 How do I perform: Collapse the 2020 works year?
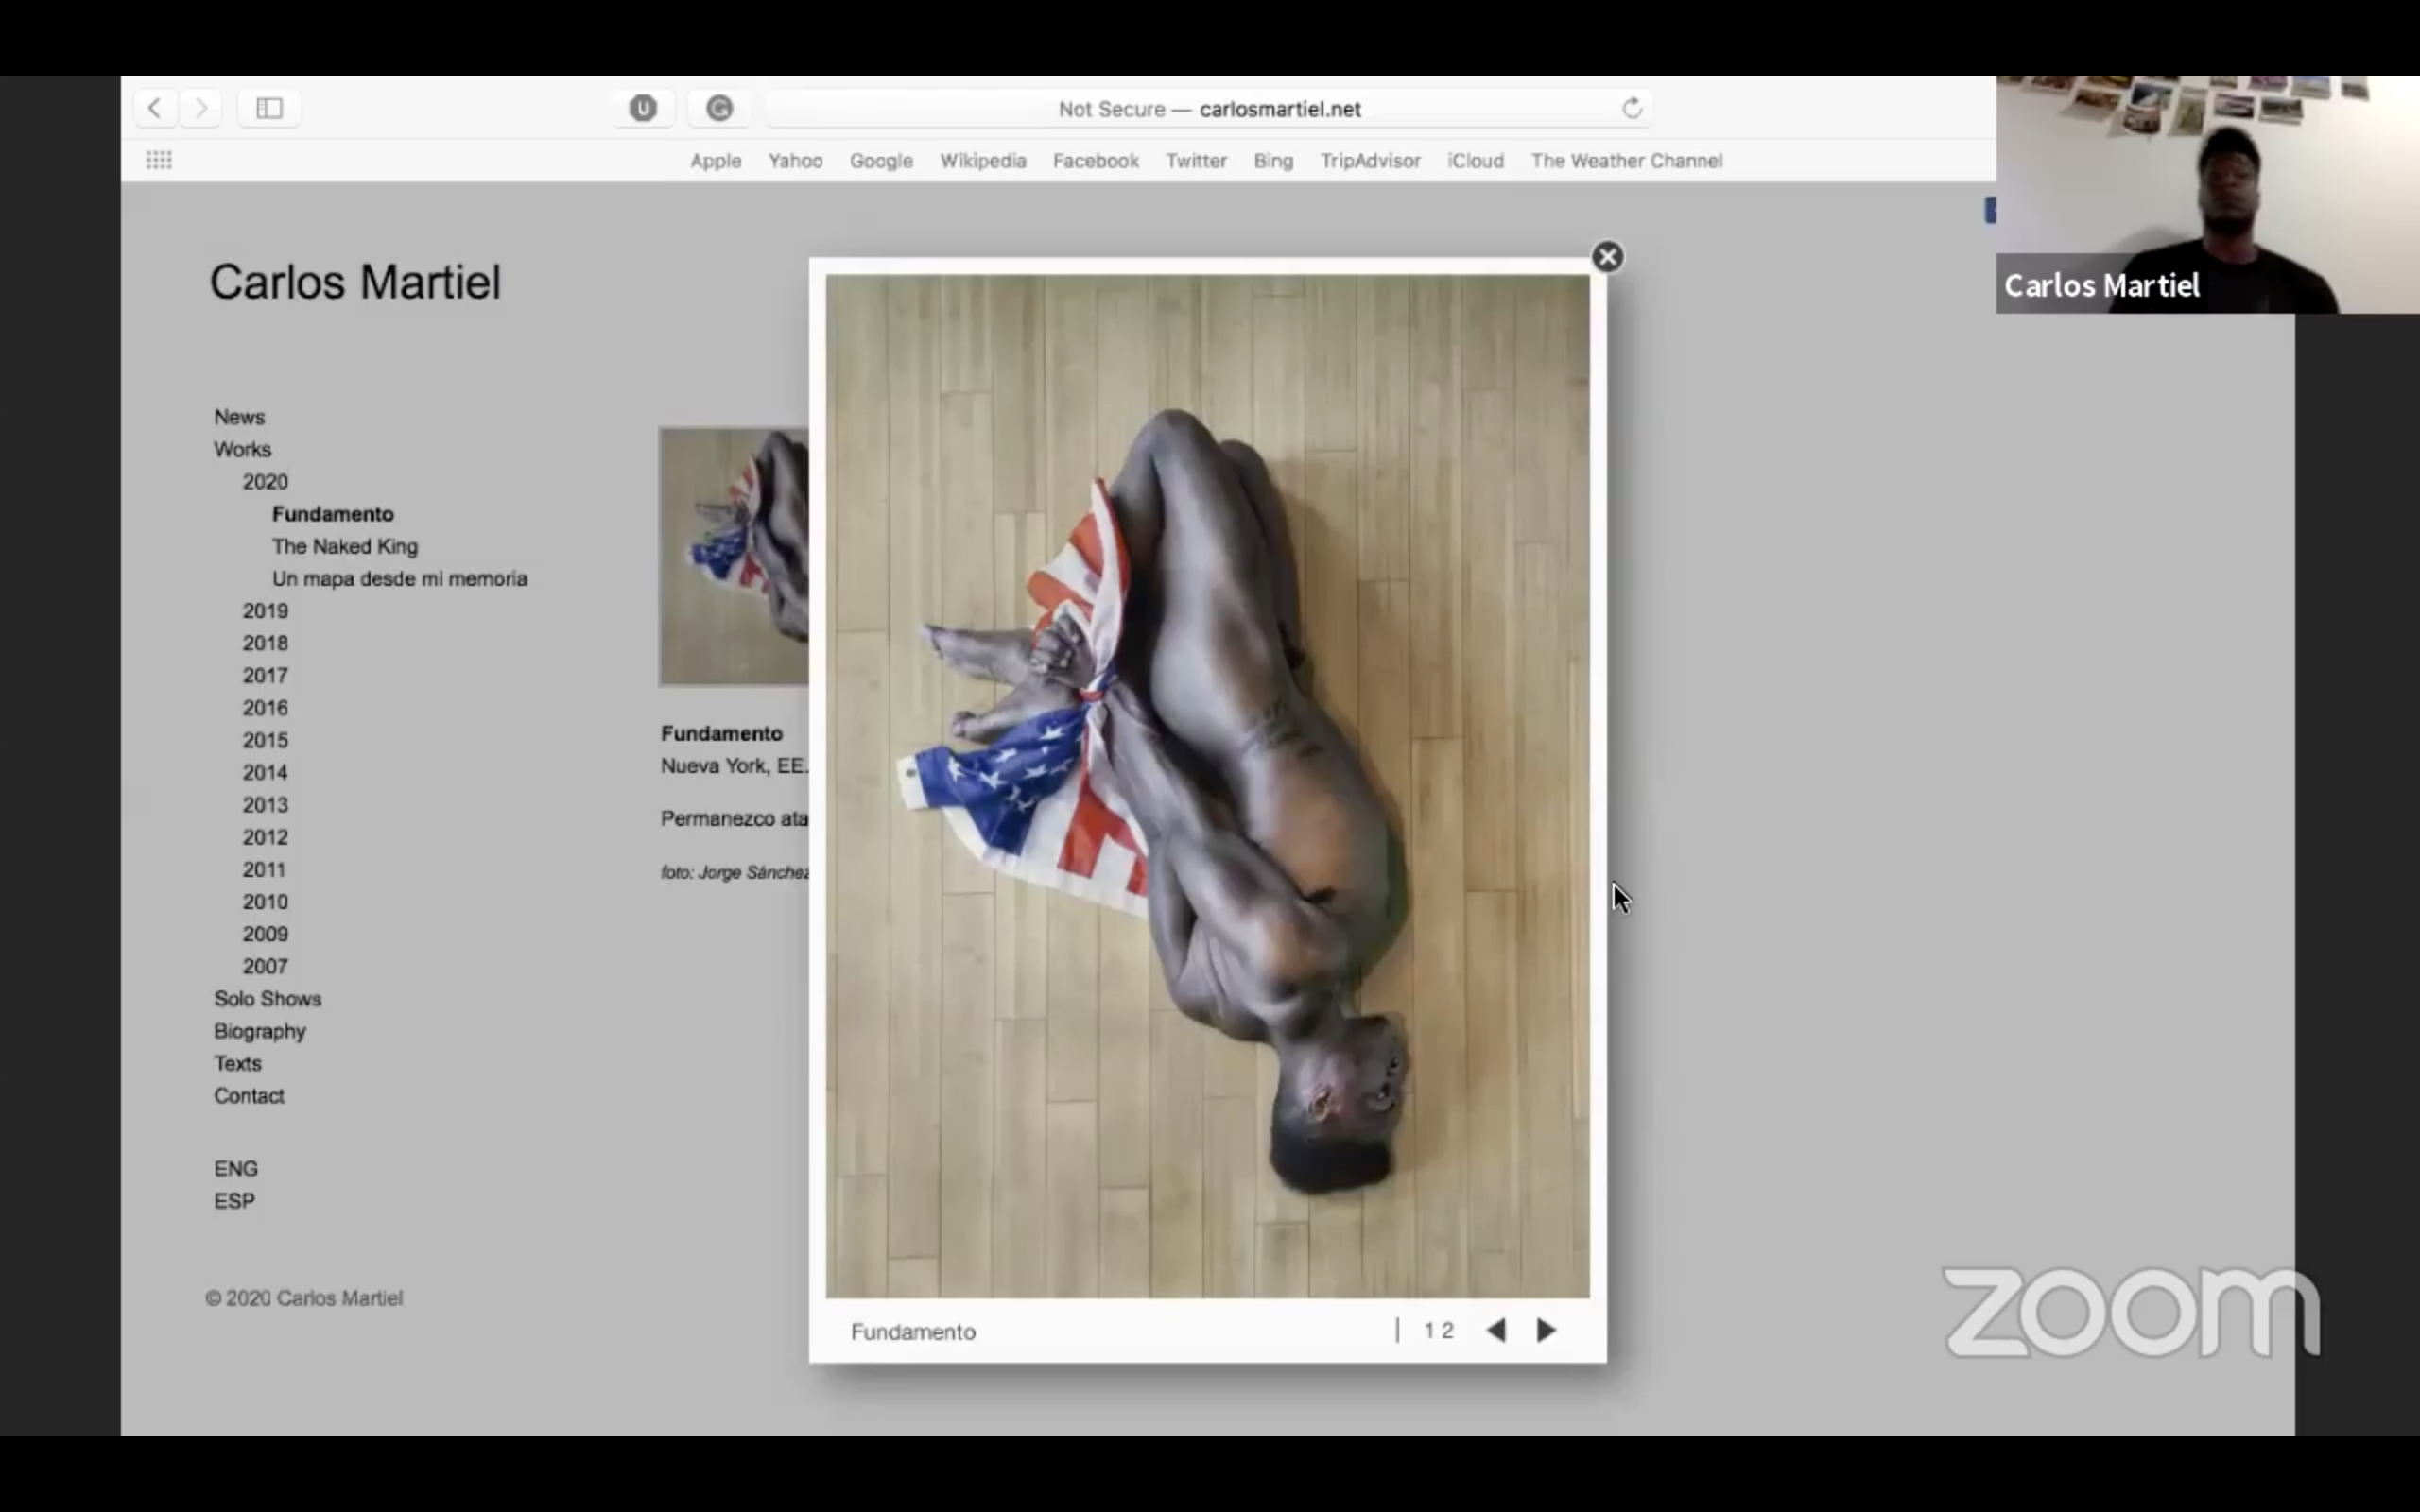pos(265,482)
